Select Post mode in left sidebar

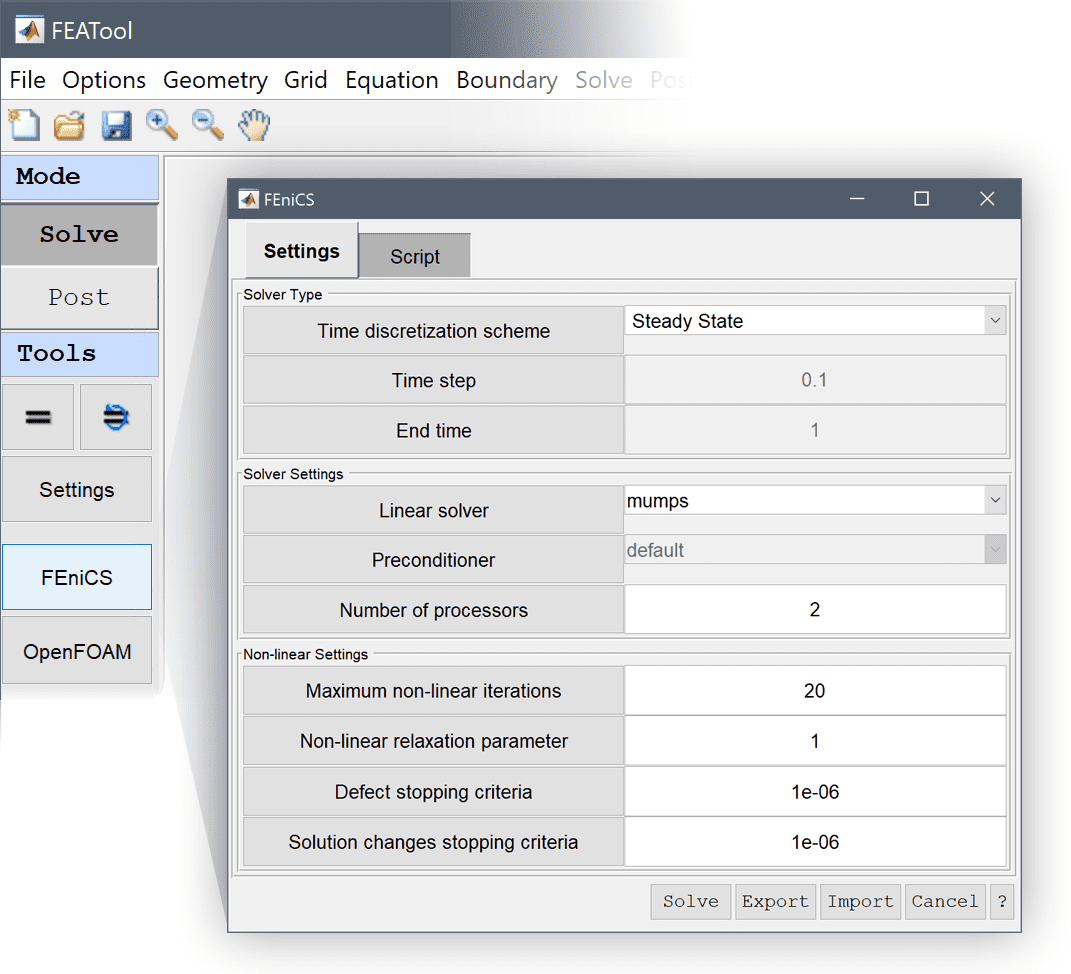point(79,297)
